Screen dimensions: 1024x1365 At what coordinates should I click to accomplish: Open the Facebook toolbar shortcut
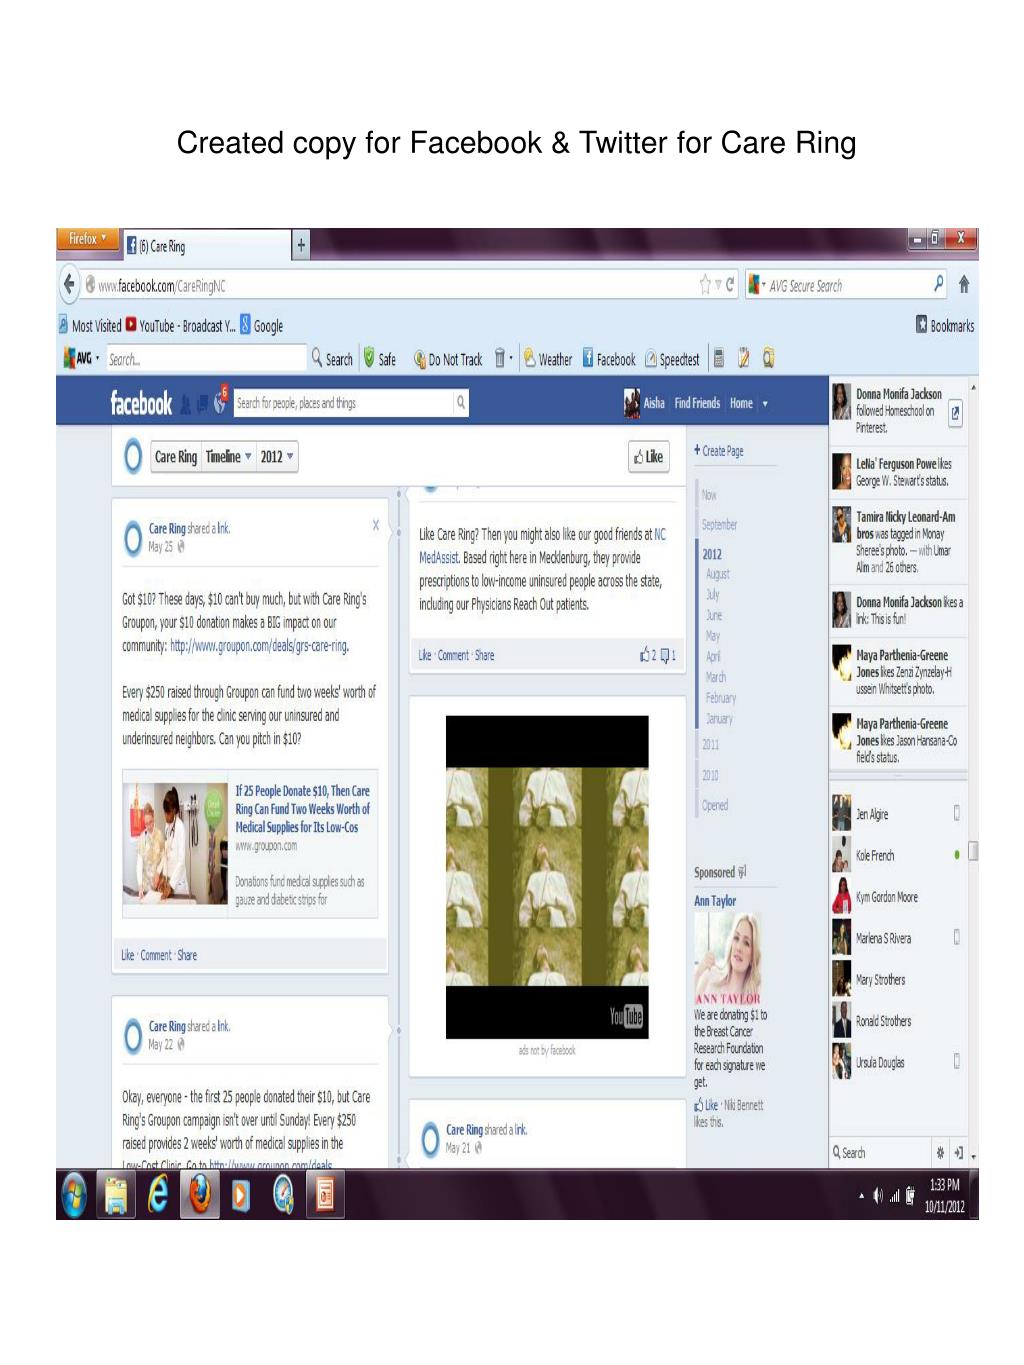(x=609, y=359)
